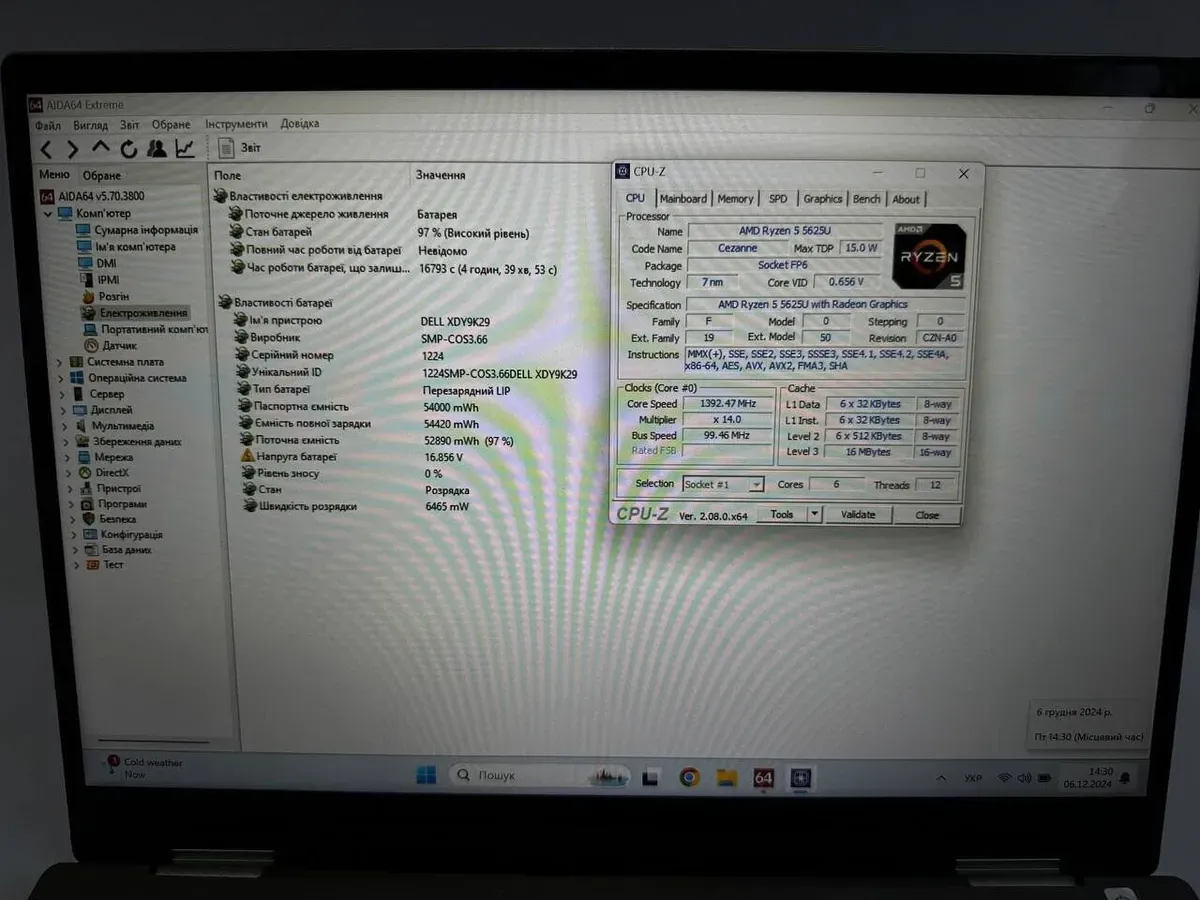This screenshot has width=1200, height=900.
Task: Open the graph chart icon in the toolbar
Action: (x=185, y=149)
